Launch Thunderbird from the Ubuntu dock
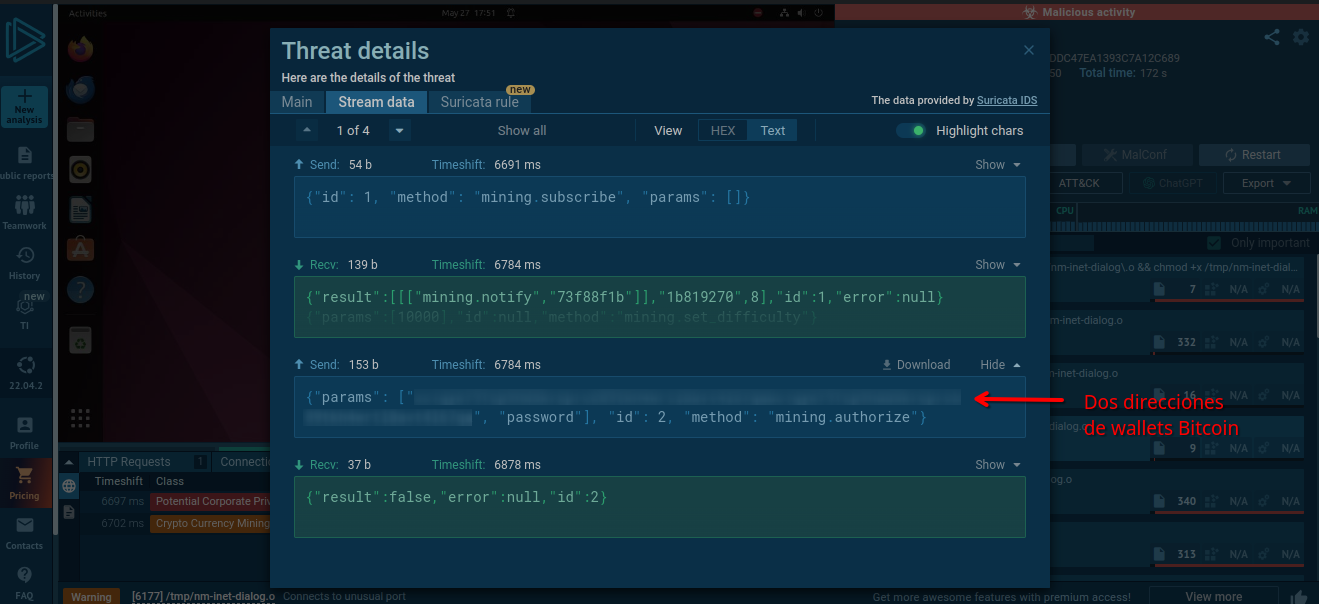The image size is (1319, 604). pyautogui.click(x=80, y=89)
